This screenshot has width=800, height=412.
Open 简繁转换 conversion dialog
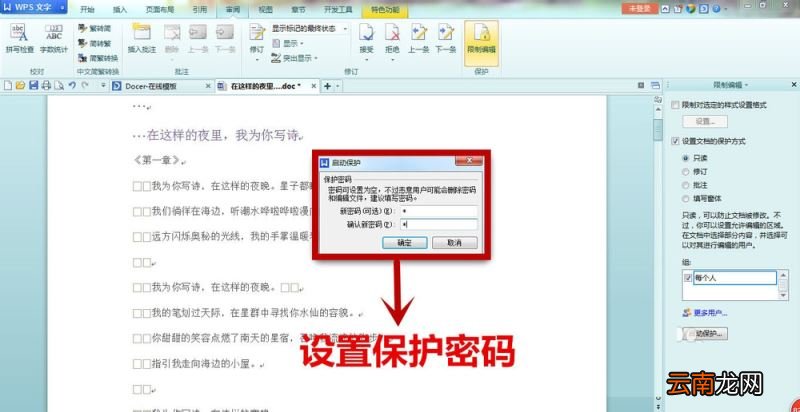click(98, 58)
